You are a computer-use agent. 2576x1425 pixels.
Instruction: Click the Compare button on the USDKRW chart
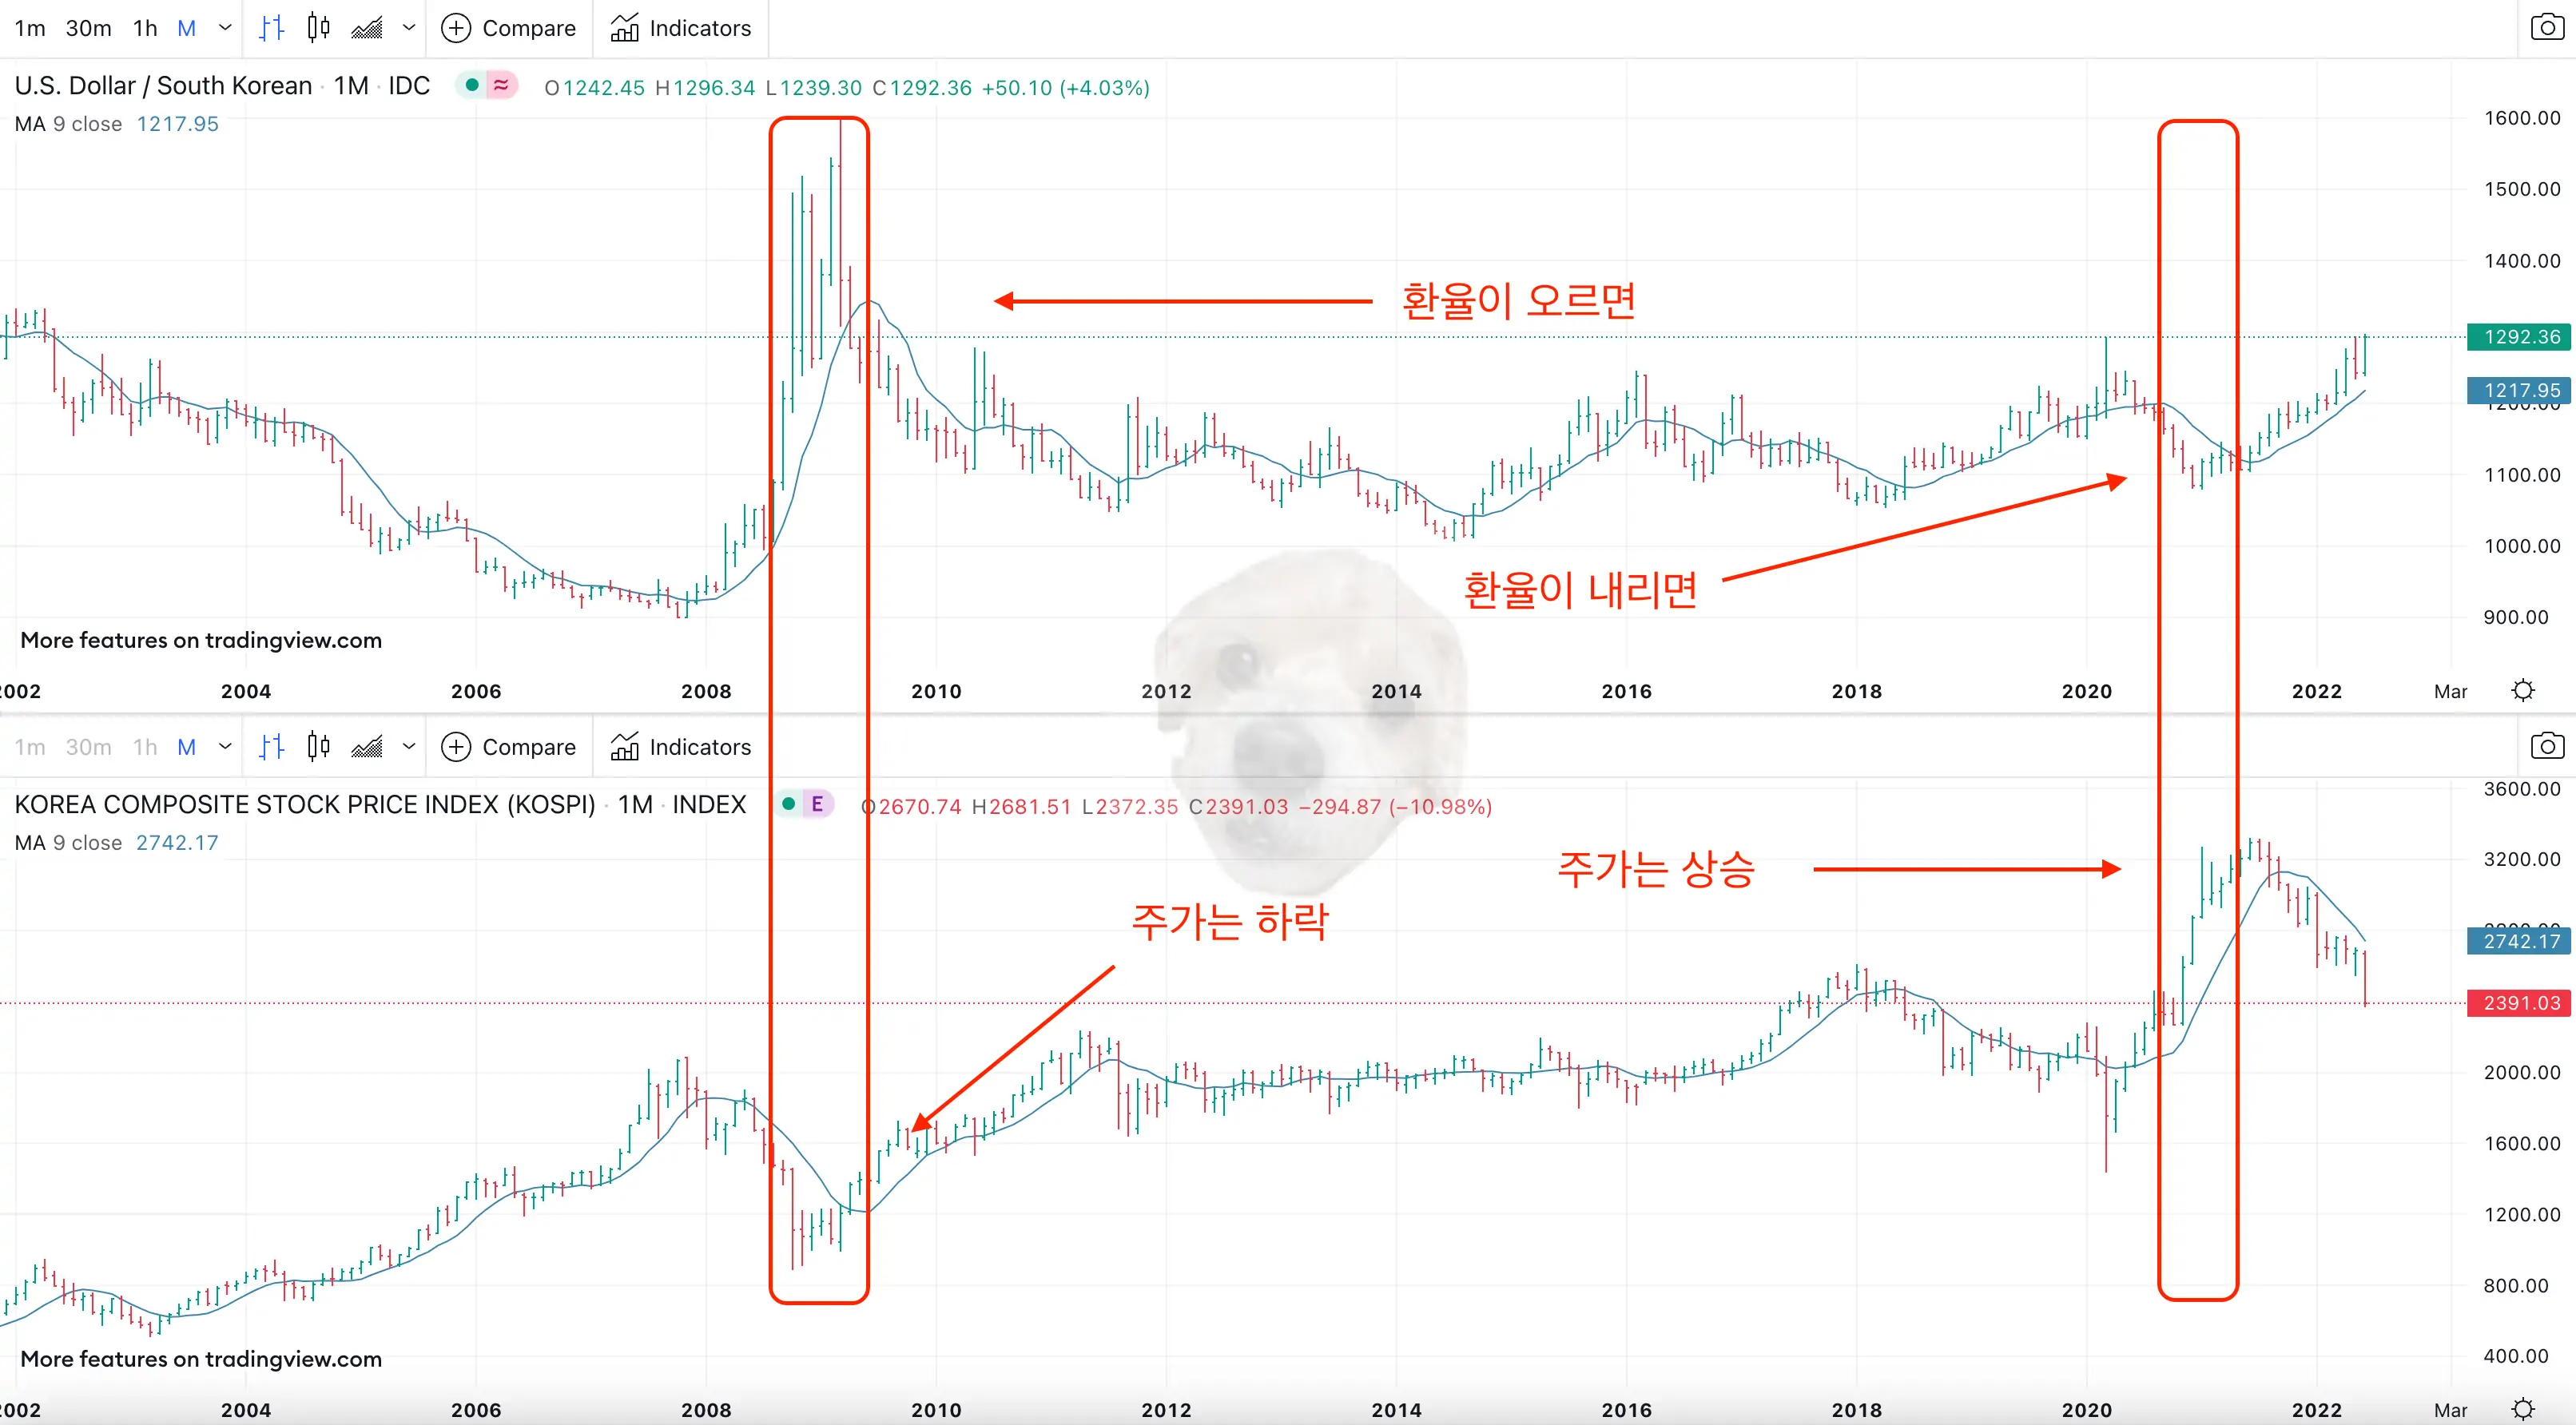(508, 27)
